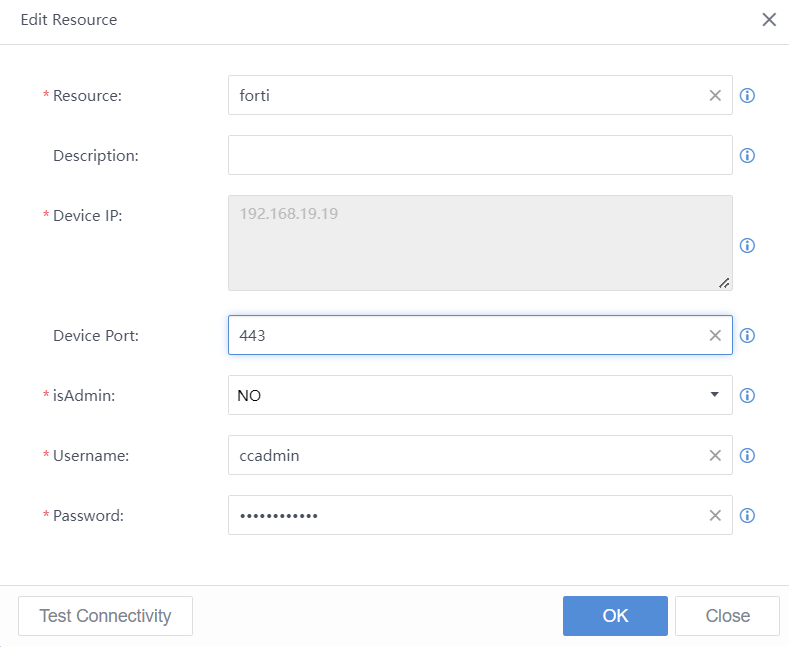789x647 pixels.
Task: Click into the Description text field
Action: click(480, 155)
